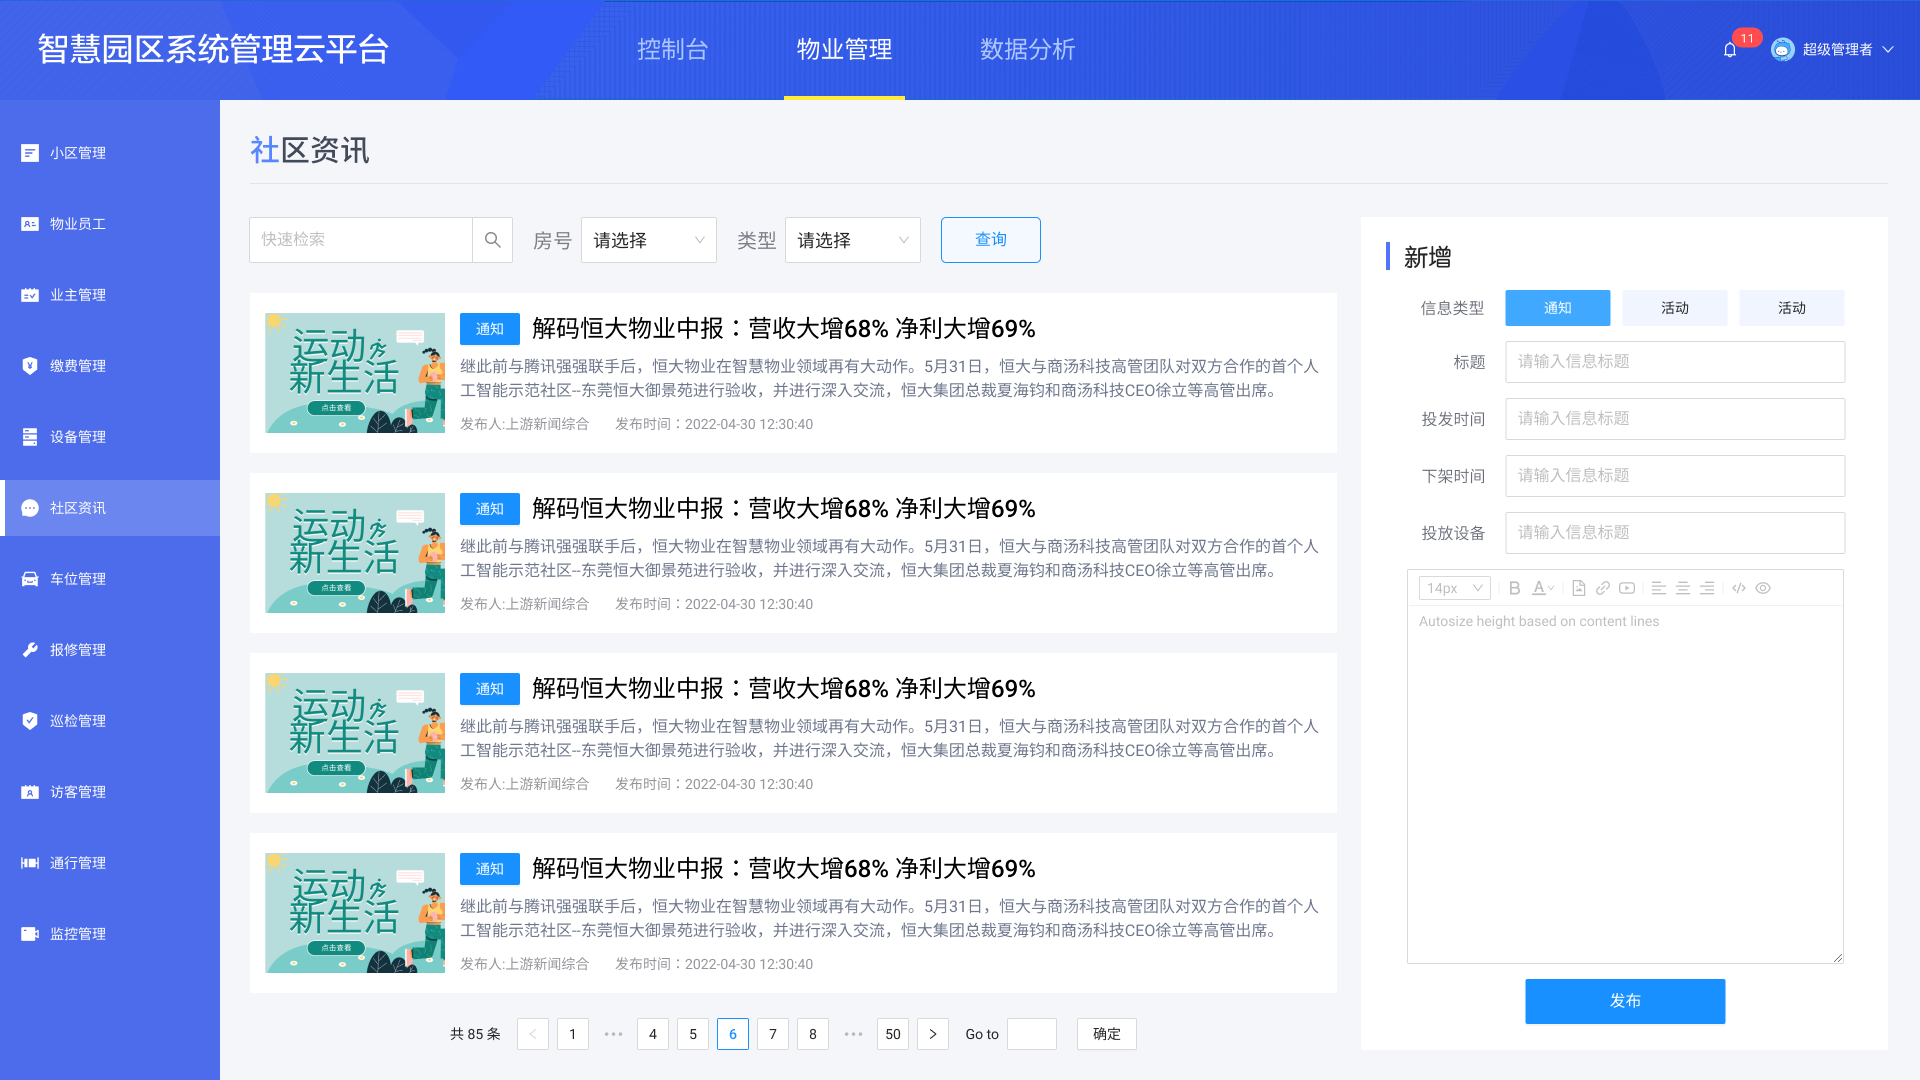This screenshot has width=1920, height=1080.
Task: Click the 标题 input field
Action: (x=1674, y=362)
